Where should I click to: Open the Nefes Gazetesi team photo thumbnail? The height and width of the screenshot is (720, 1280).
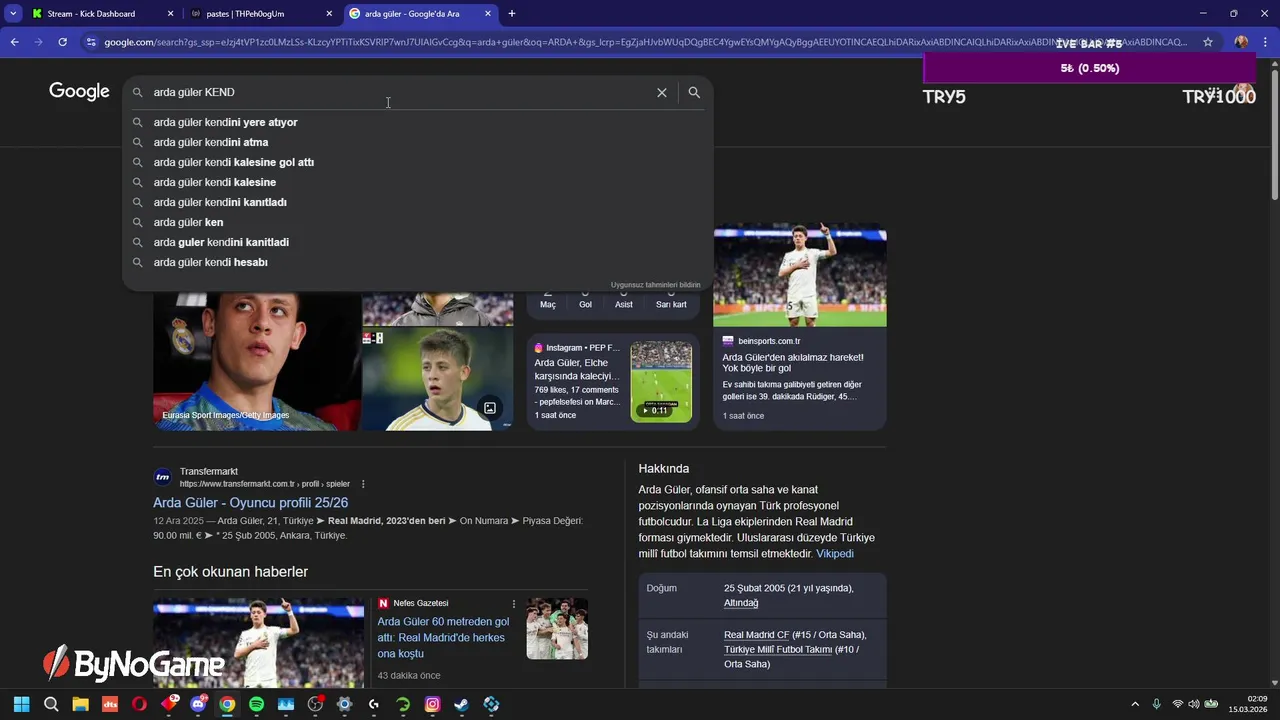pyautogui.click(x=557, y=628)
